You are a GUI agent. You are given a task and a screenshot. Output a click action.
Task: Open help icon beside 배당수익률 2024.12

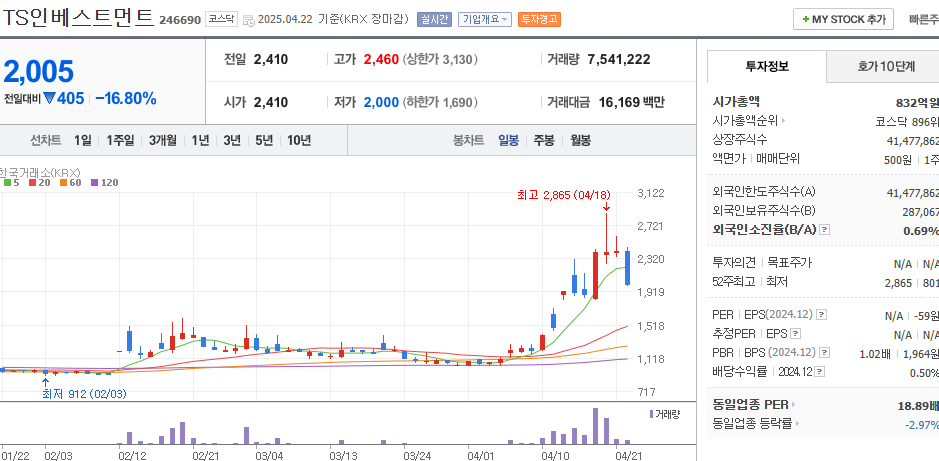click(819, 372)
